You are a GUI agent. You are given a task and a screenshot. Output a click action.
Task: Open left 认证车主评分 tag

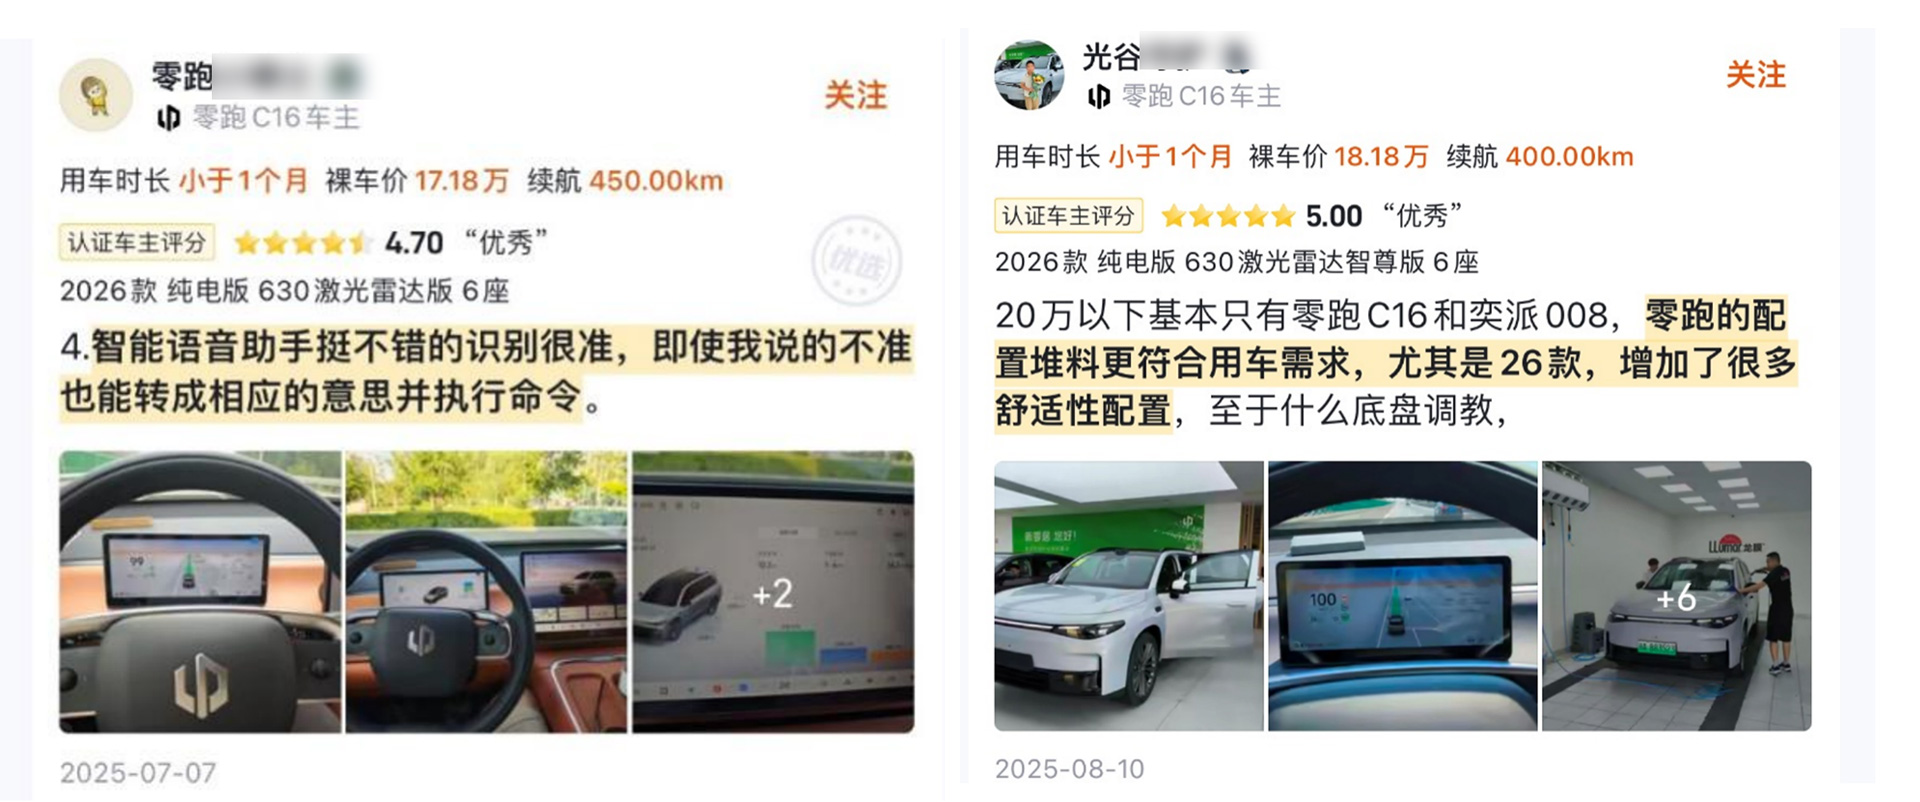click(137, 242)
